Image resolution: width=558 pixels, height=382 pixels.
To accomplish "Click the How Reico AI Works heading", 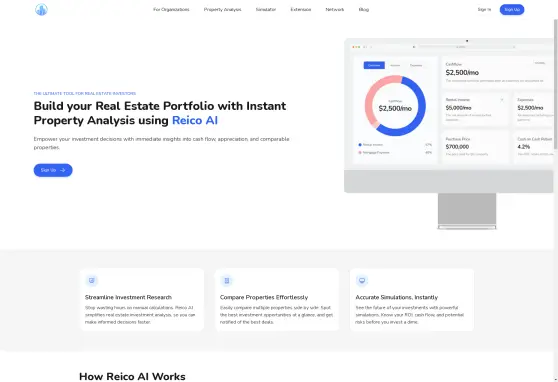I will tap(132, 376).
